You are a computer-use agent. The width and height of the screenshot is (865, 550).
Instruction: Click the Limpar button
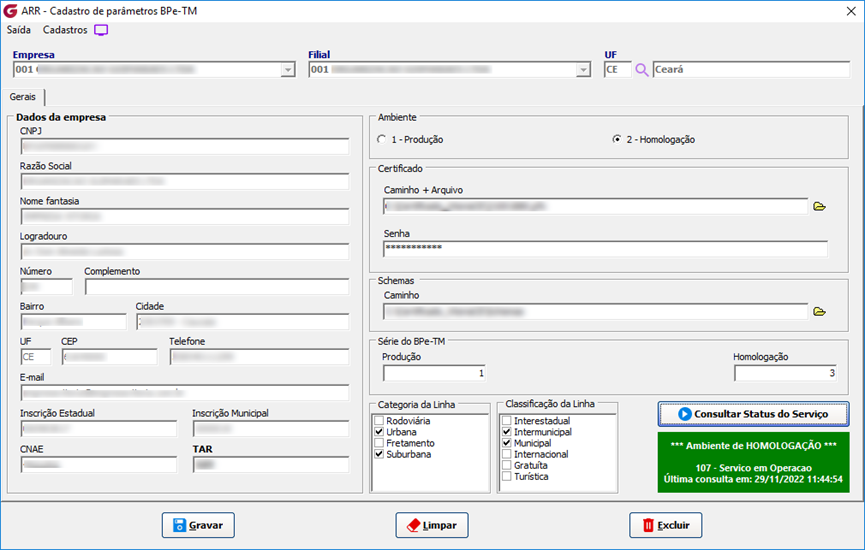click(432, 525)
